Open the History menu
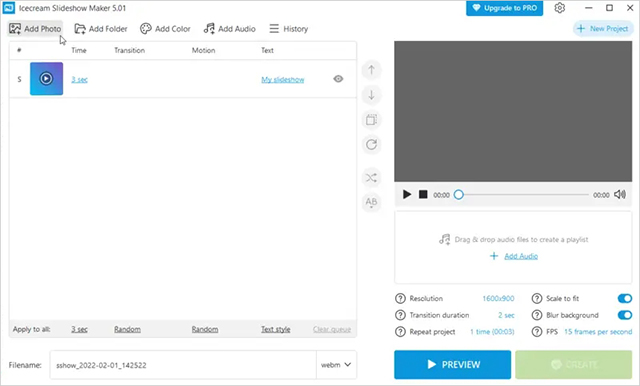The image size is (640, 386). pyautogui.click(x=289, y=29)
